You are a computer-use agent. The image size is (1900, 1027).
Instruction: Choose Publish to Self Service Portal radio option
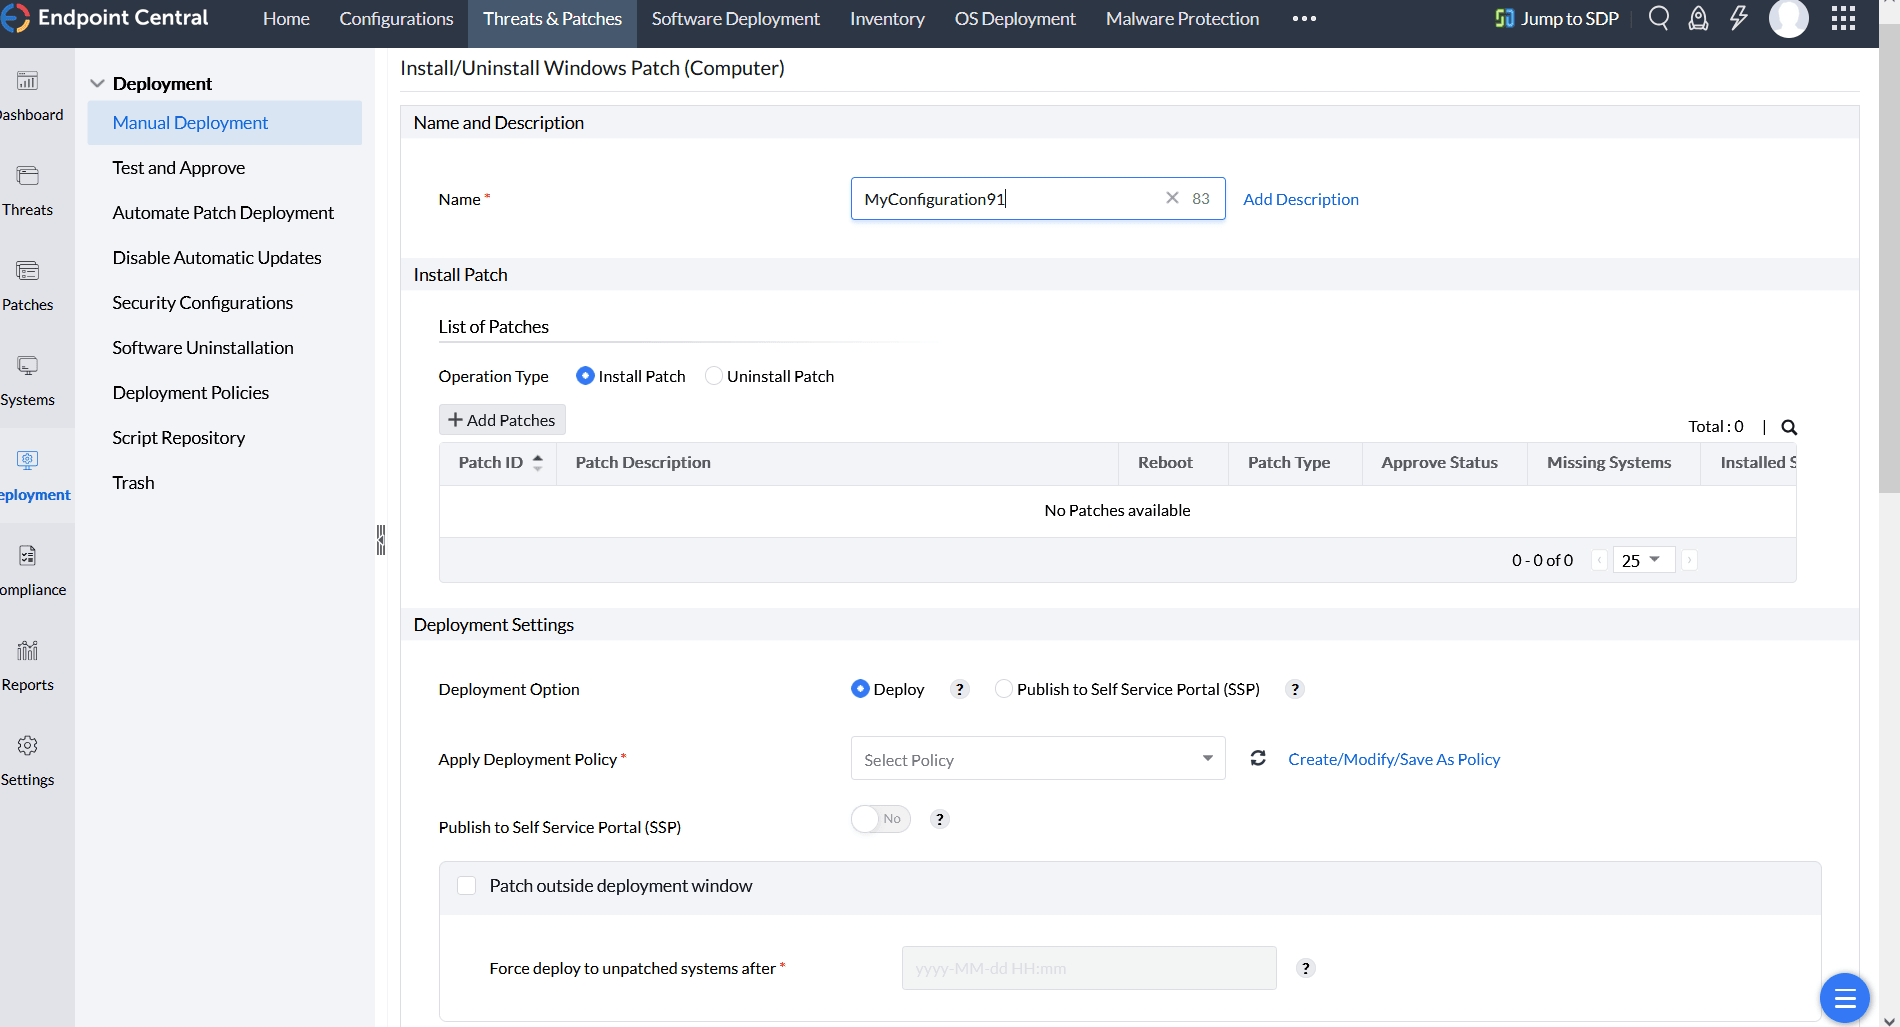coord(1003,689)
